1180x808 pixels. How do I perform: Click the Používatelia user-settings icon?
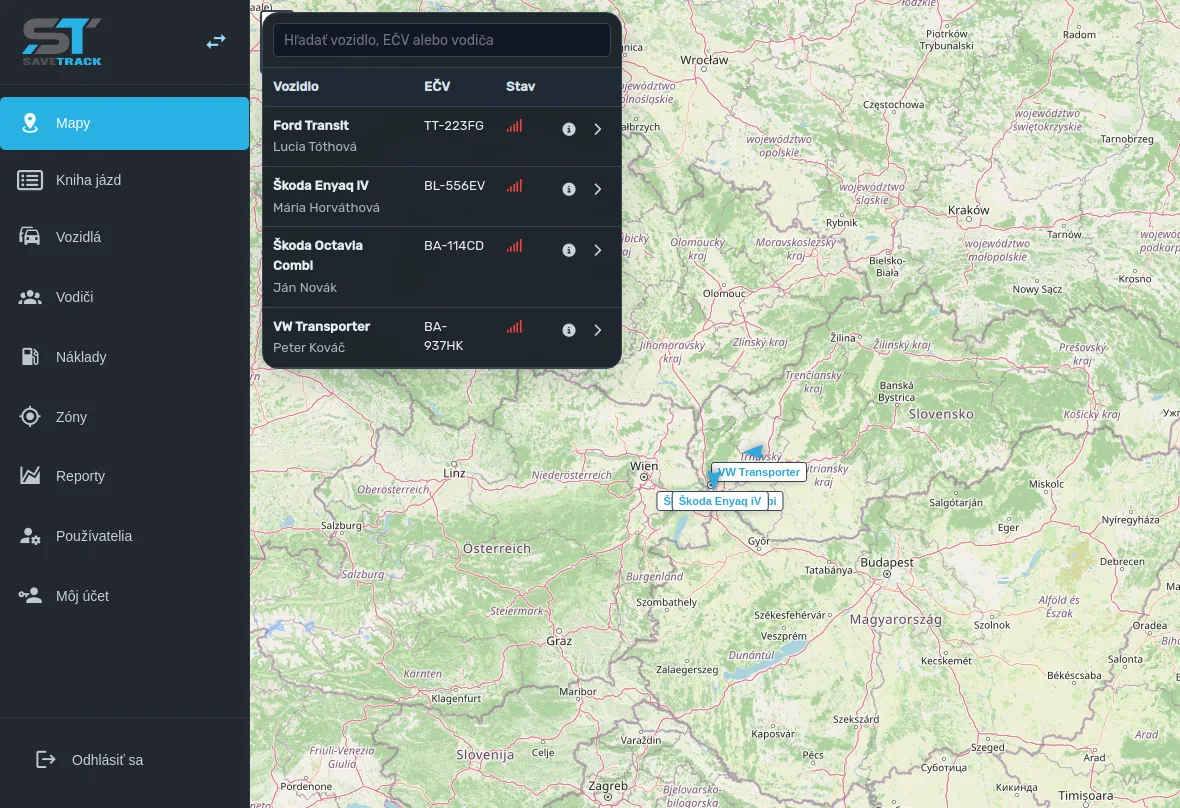click(x=30, y=536)
